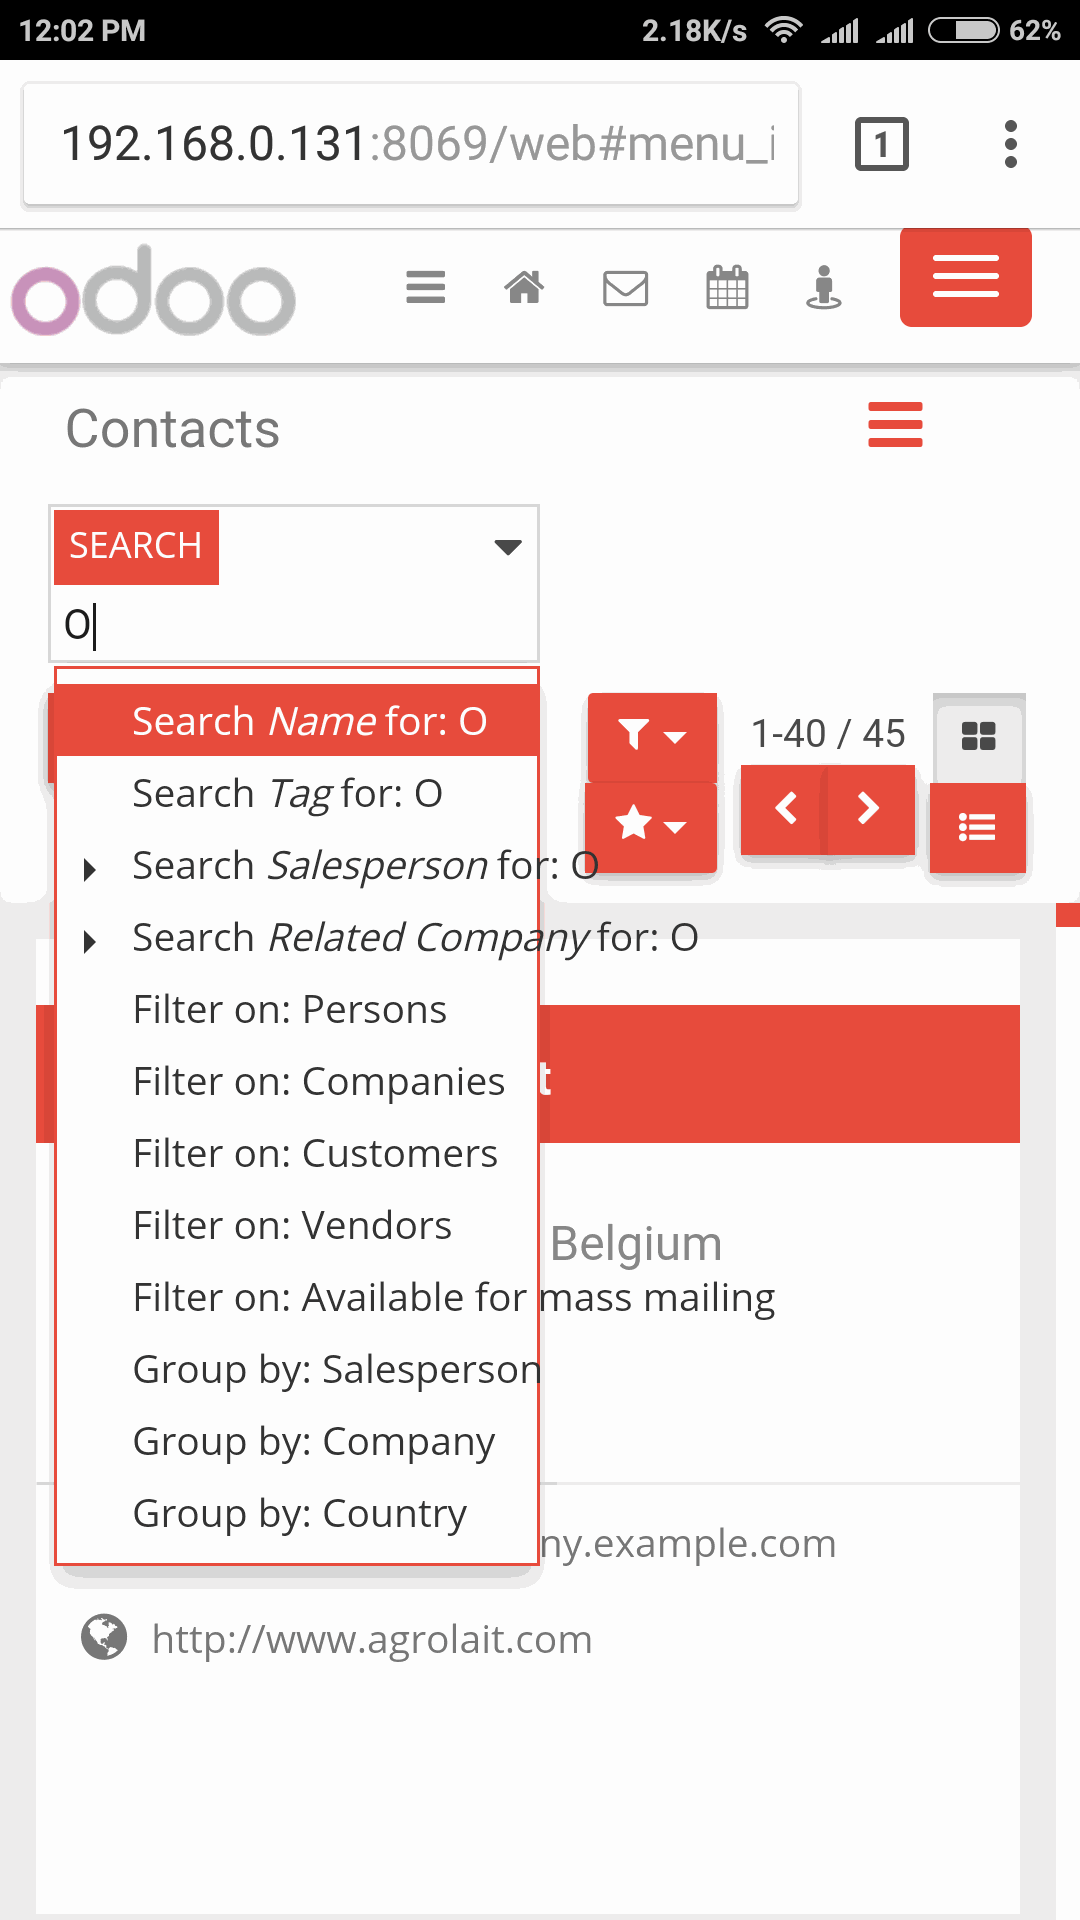Click the person icon in the navbar
The height and width of the screenshot is (1920, 1080).
coord(824,288)
